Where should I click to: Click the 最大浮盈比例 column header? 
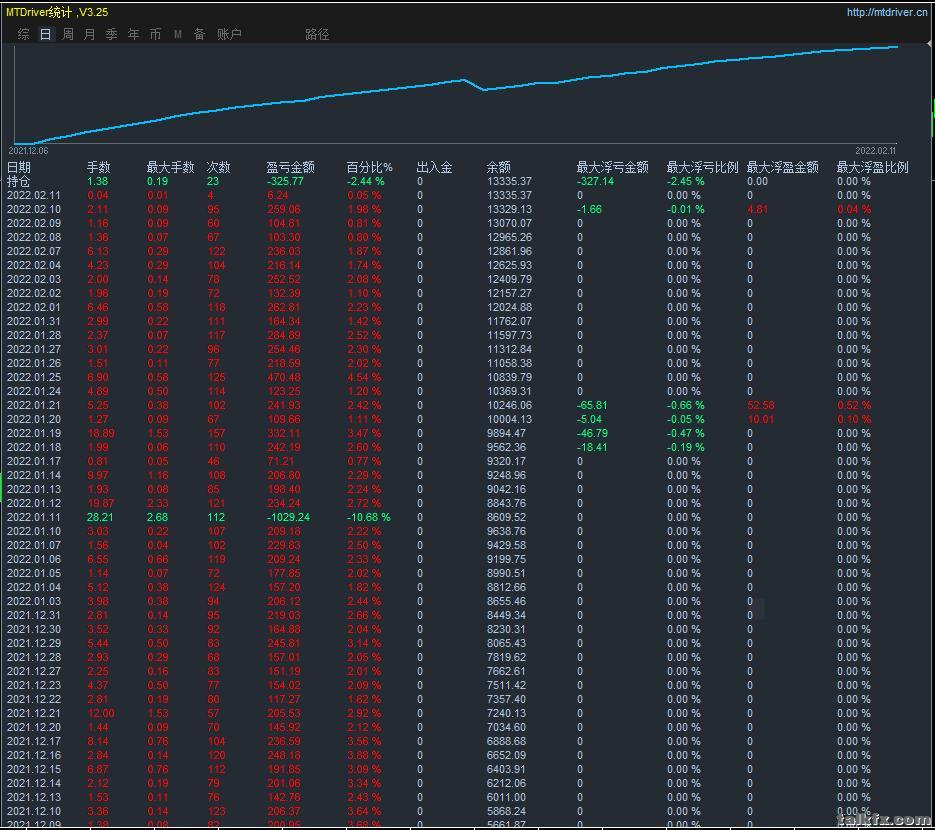[872, 168]
